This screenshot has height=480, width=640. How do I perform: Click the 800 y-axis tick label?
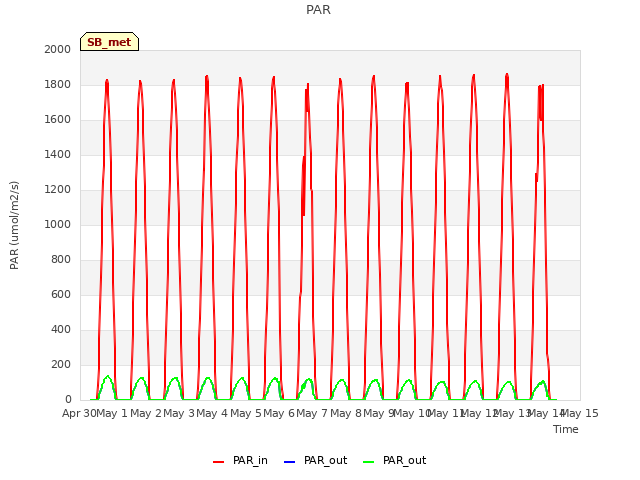click(x=61, y=260)
